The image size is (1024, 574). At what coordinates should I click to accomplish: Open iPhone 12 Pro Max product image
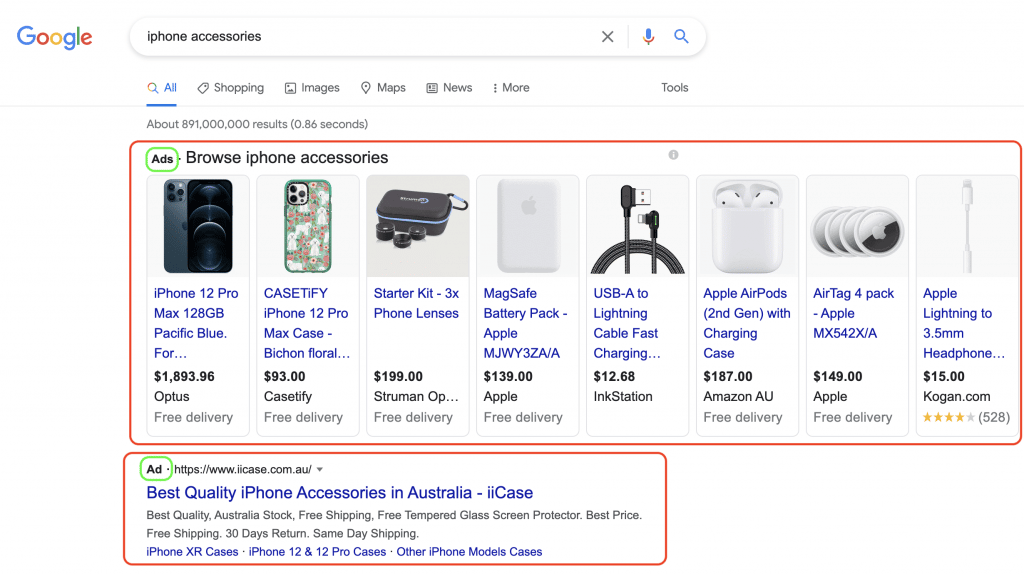(198, 226)
